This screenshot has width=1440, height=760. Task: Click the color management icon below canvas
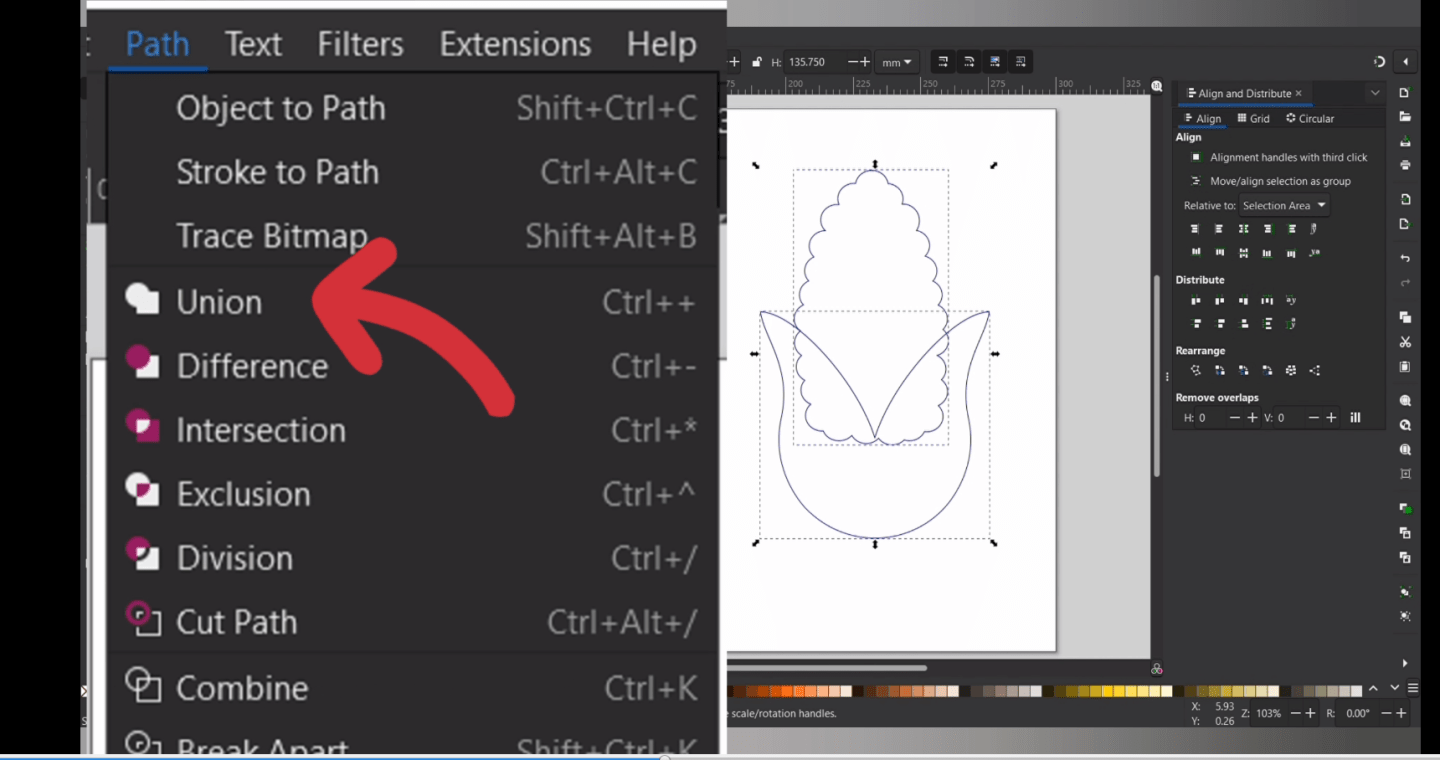pyautogui.click(x=1157, y=669)
